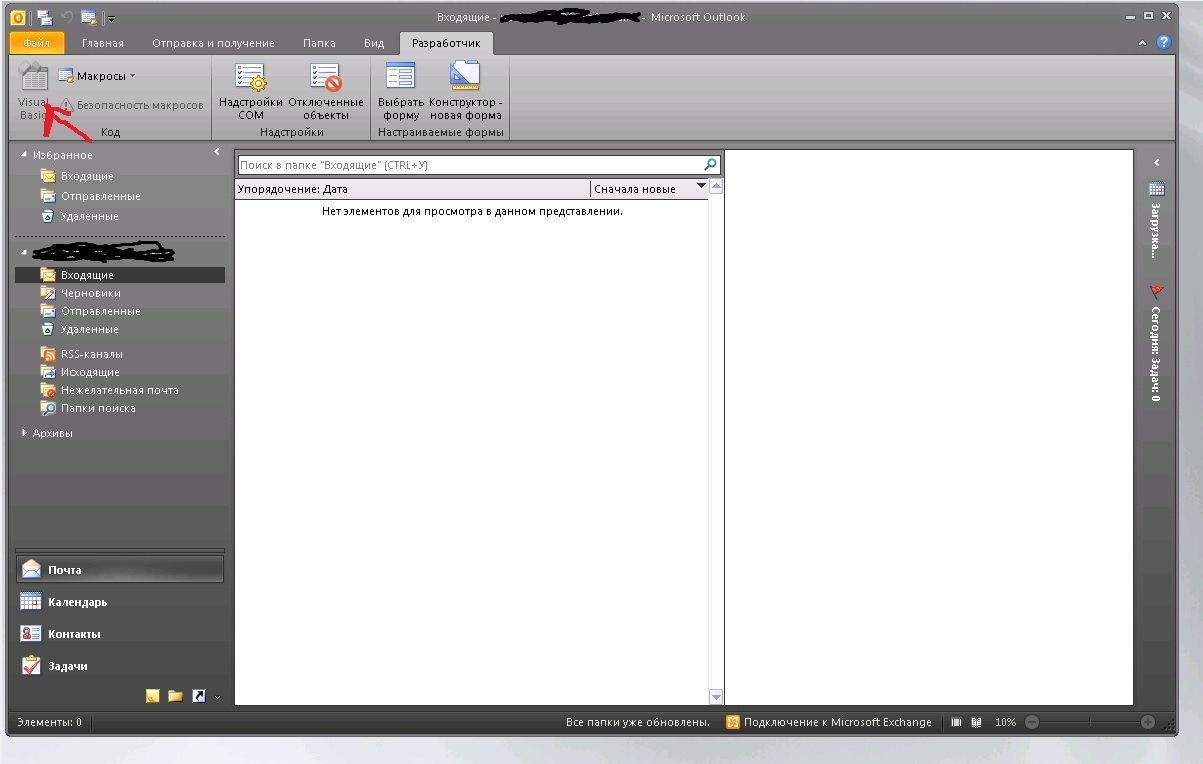The image size is (1203, 764).
Task: Switch to Reading view status icon
Action: coord(977,722)
